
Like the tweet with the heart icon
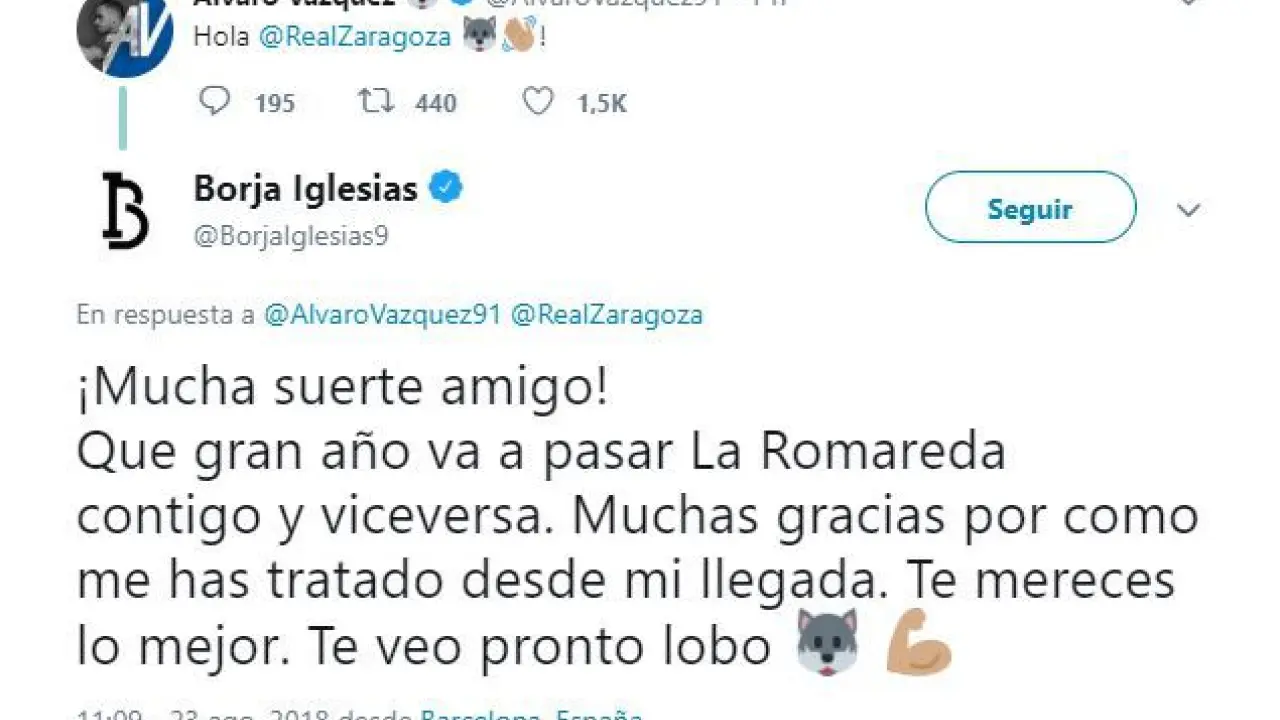(x=538, y=101)
